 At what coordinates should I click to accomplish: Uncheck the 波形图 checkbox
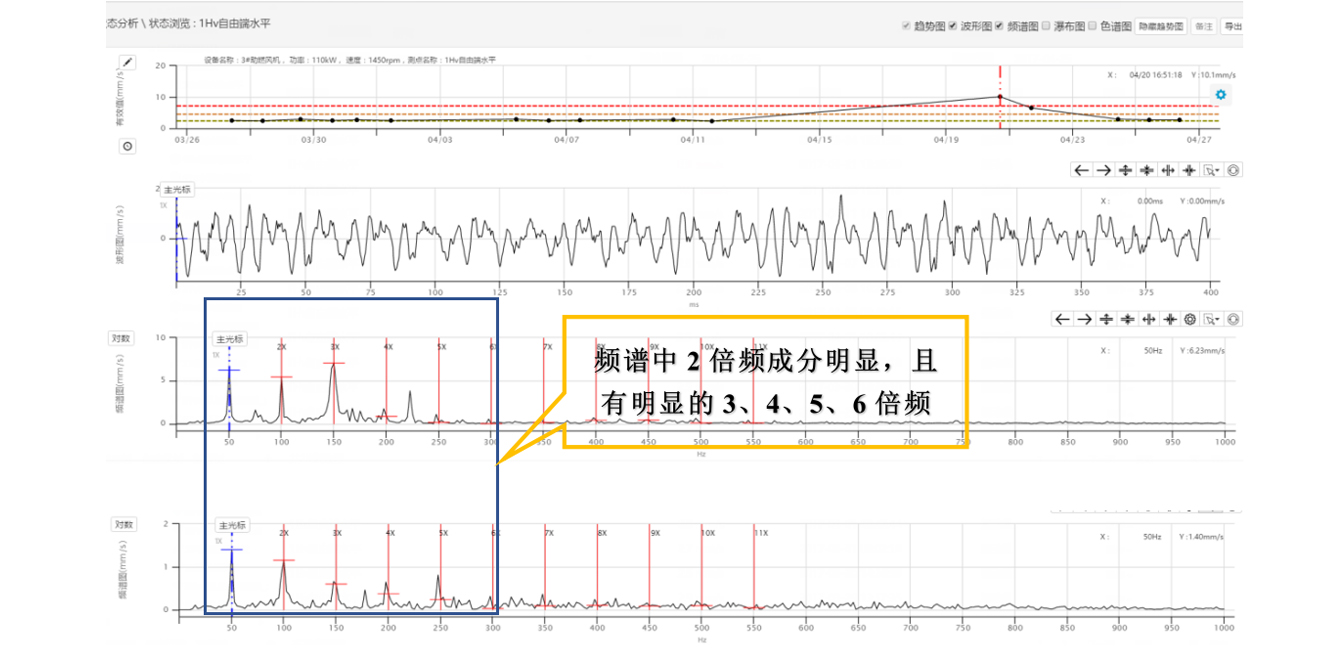(953, 26)
